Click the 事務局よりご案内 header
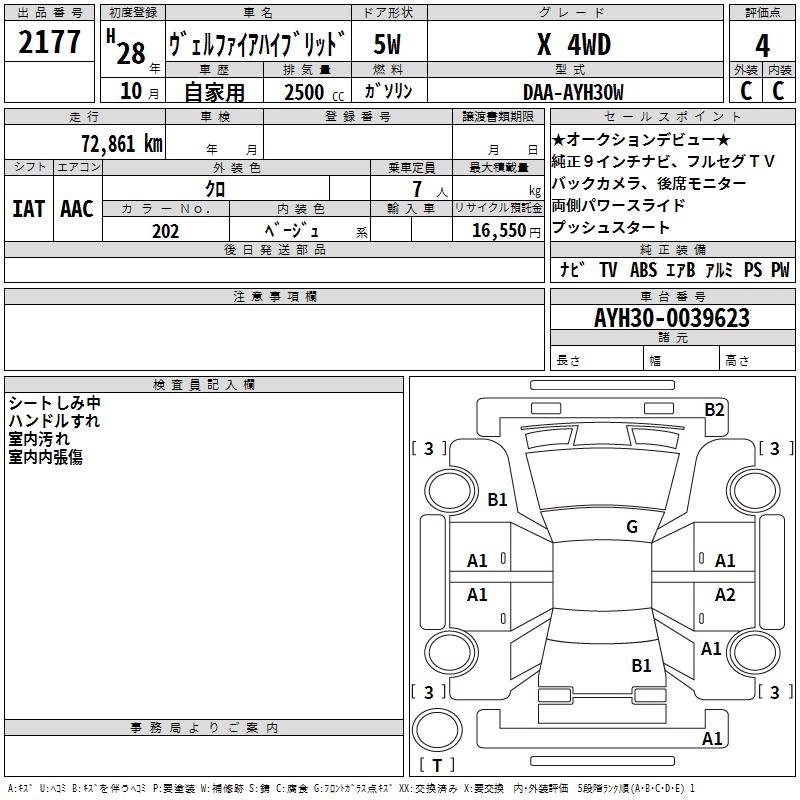The width and height of the screenshot is (800, 800). click(x=204, y=728)
